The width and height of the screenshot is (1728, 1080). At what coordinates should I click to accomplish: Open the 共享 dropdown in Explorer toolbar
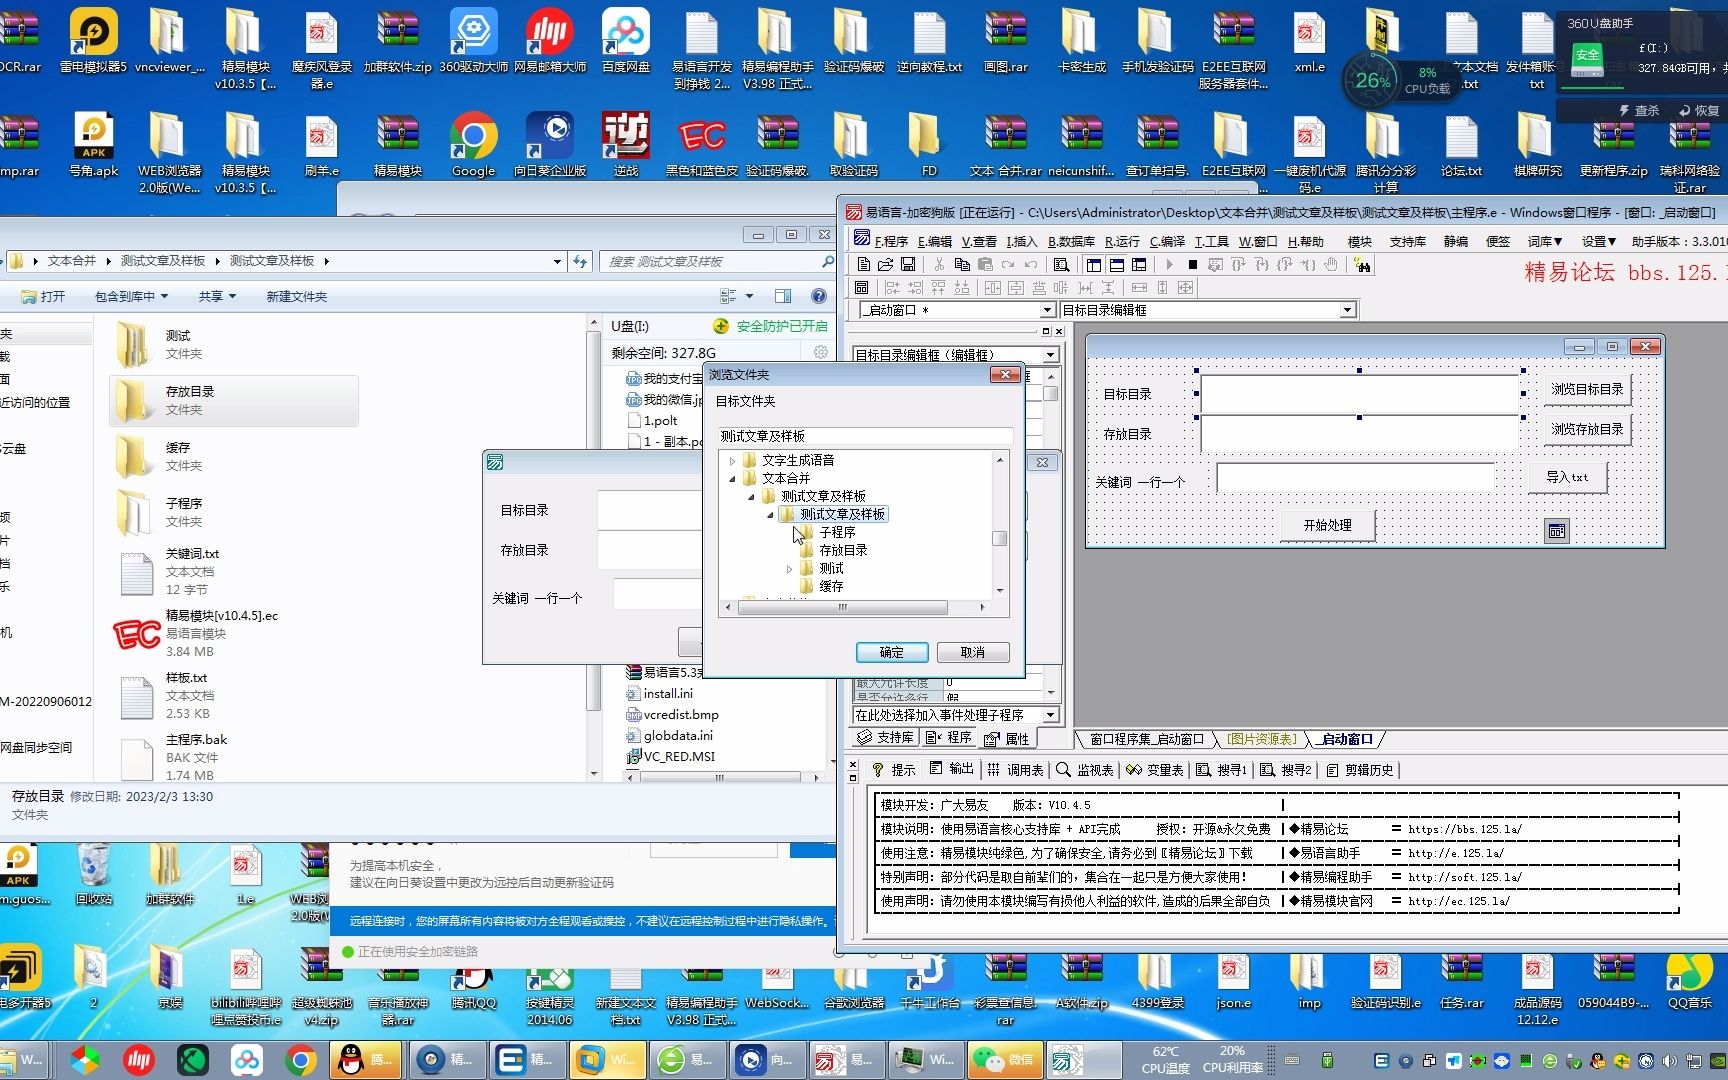coord(217,297)
